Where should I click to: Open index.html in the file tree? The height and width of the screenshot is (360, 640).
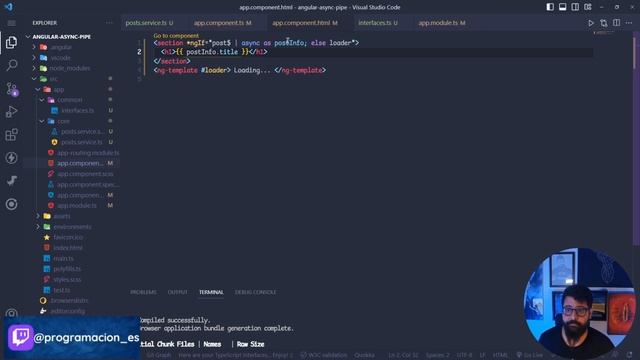pyautogui.click(x=68, y=248)
